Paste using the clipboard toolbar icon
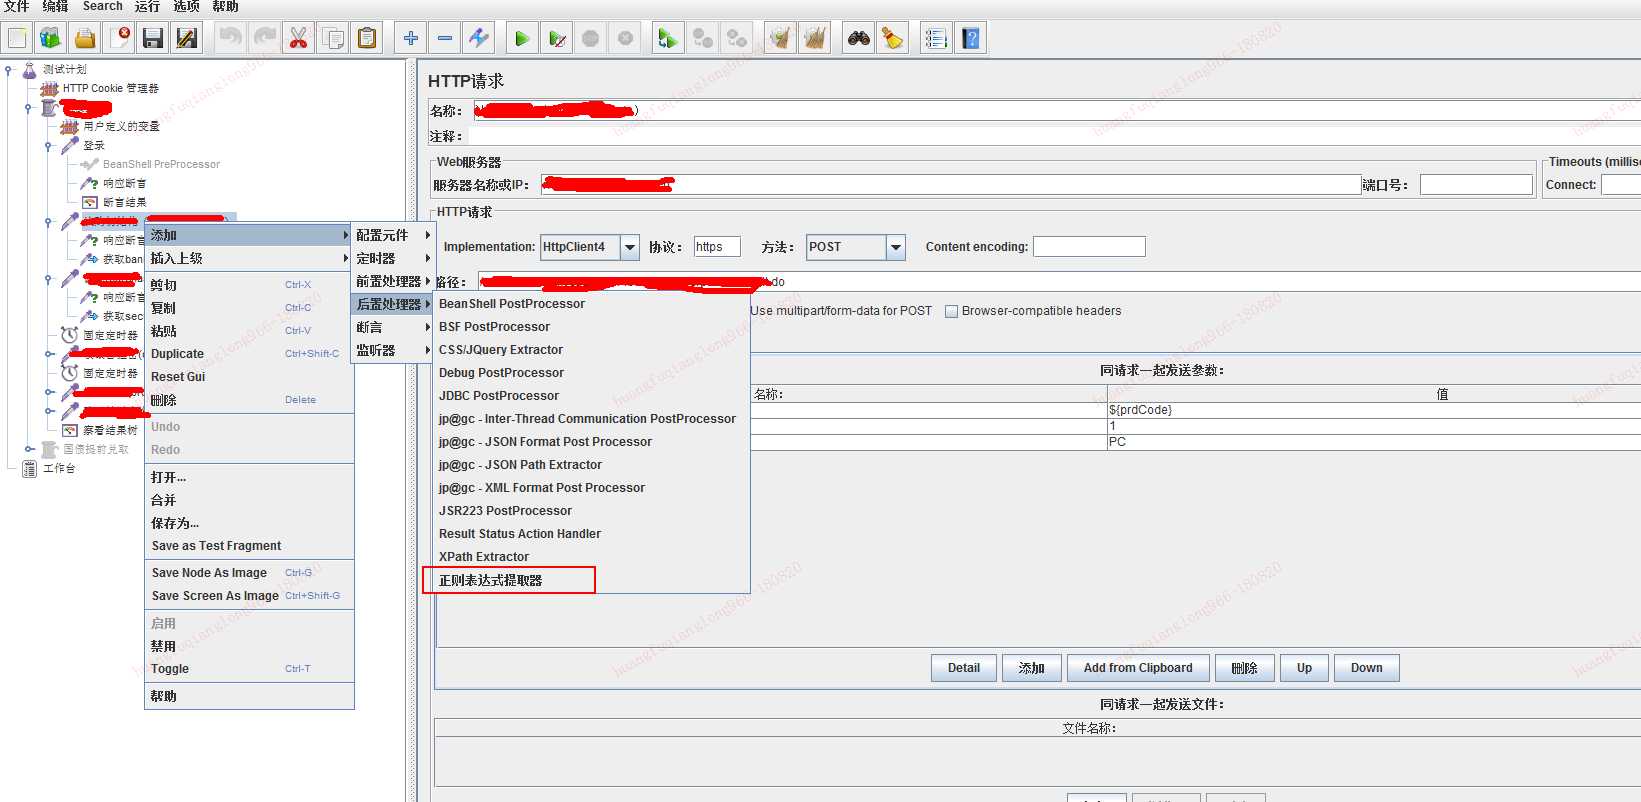1641x802 pixels. (367, 38)
